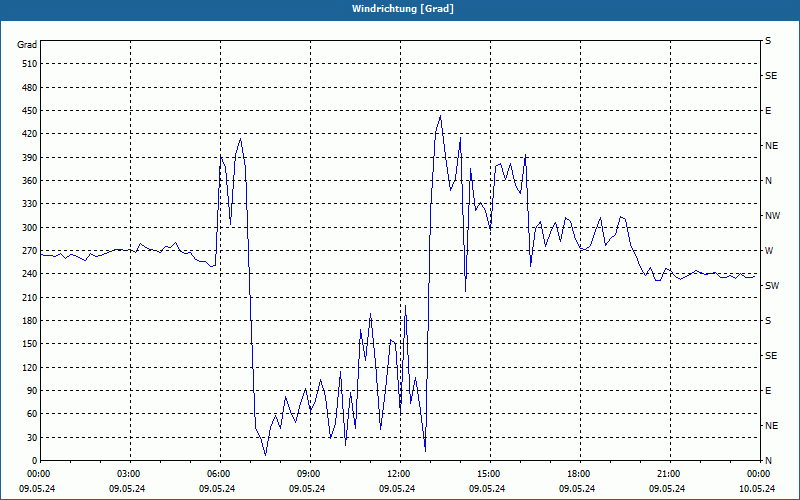Choose the 150 tick label on the left axis

coord(30,344)
